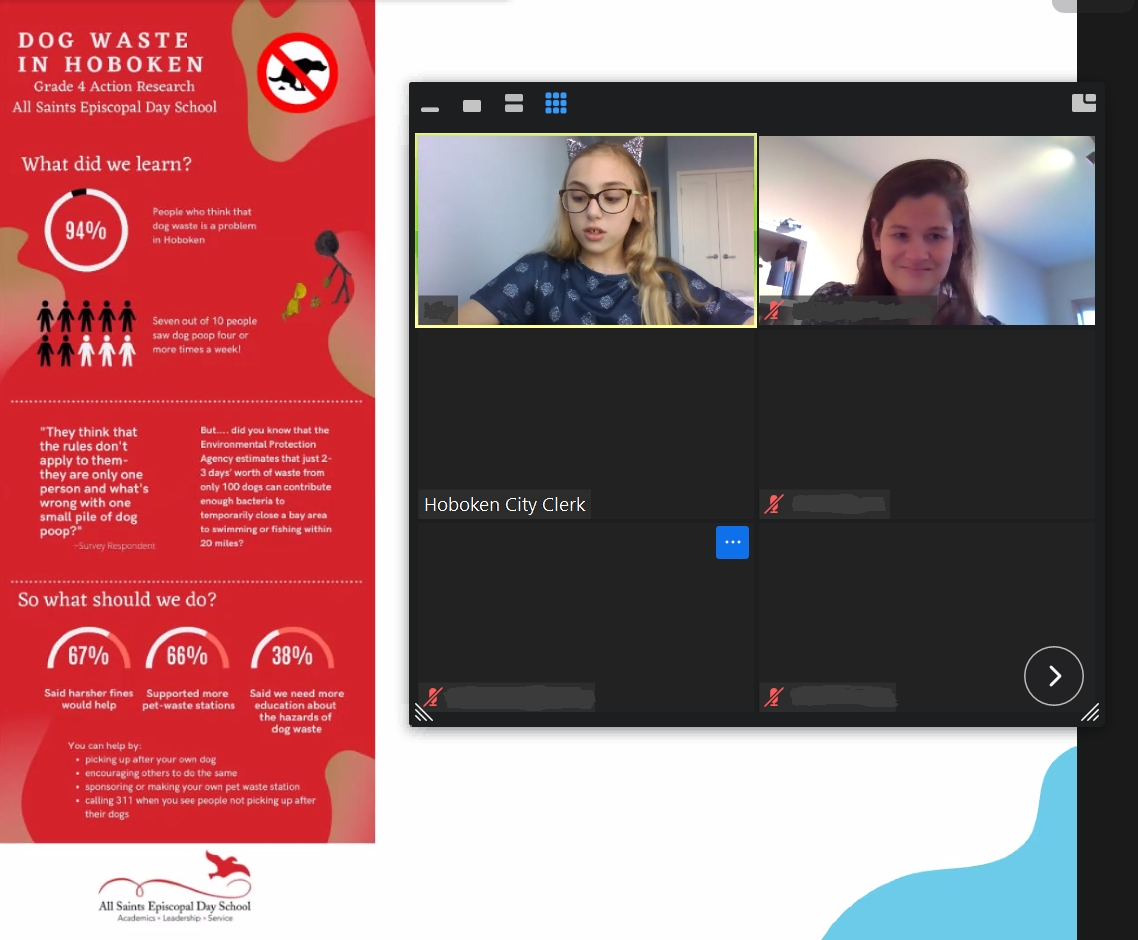1138x940 pixels.
Task: Select the active speaker girl's video tile
Action: 585,230
